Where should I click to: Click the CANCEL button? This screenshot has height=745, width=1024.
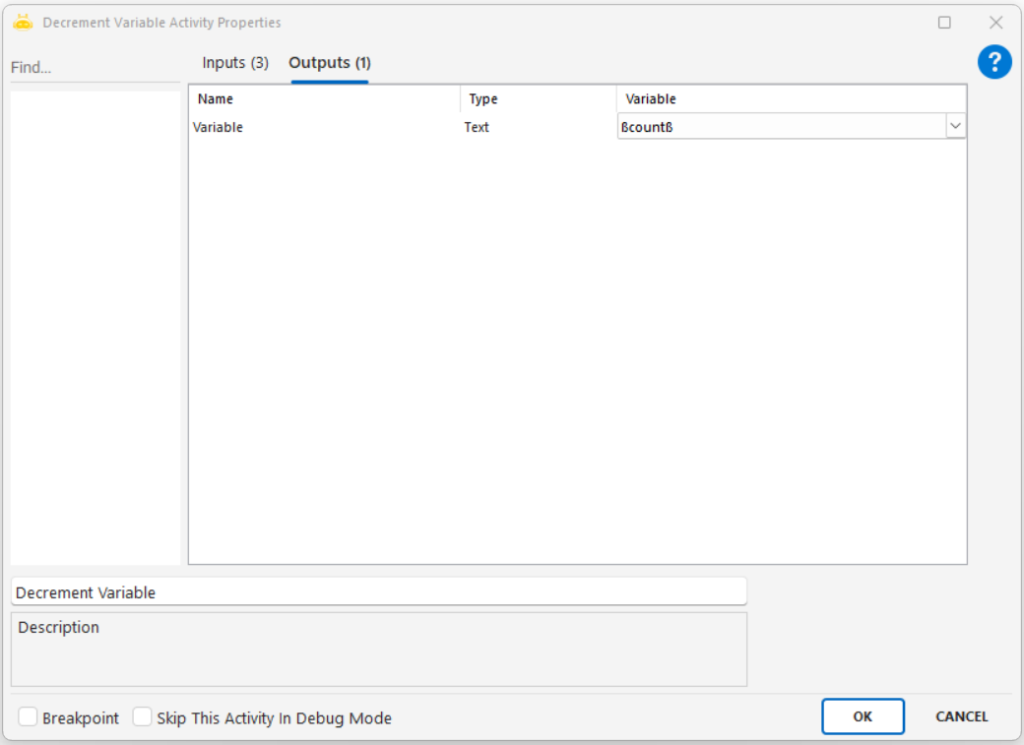pyautogui.click(x=961, y=716)
